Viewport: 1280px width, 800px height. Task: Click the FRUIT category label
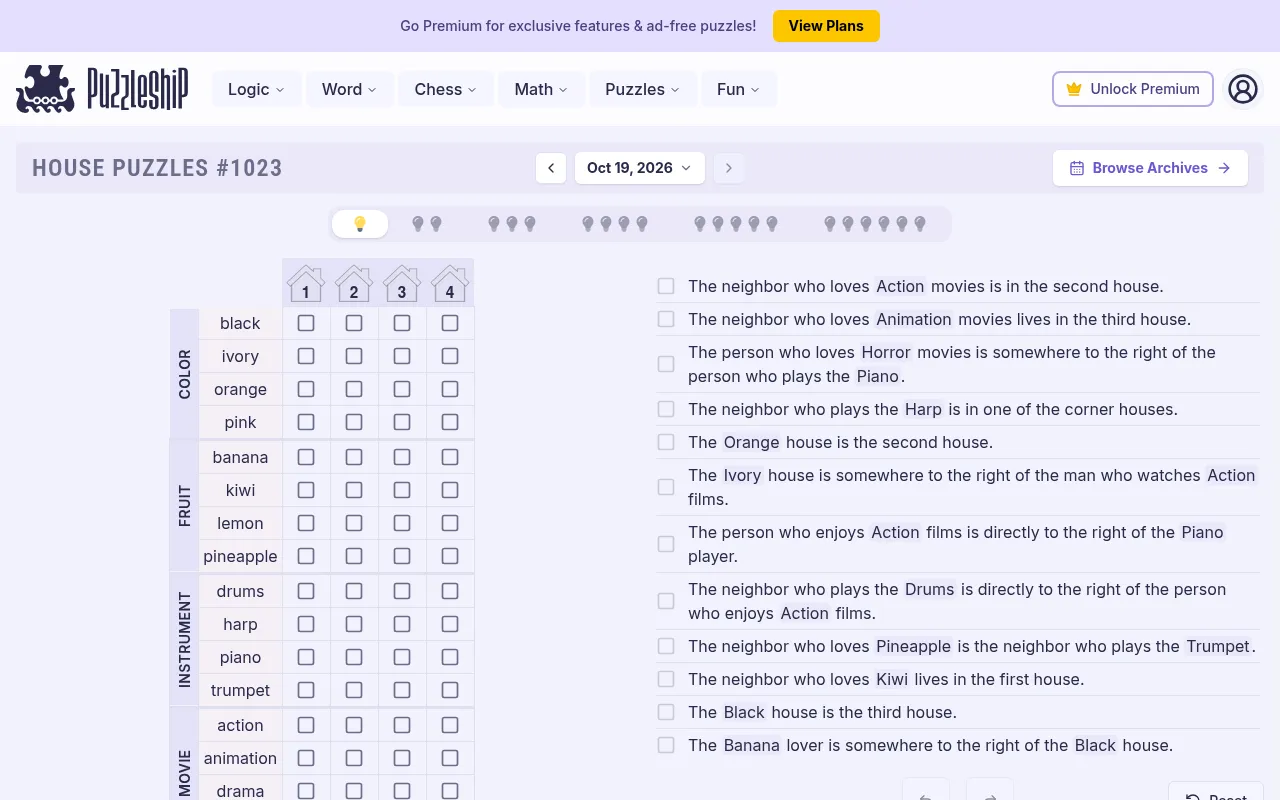click(x=184, y=506)
